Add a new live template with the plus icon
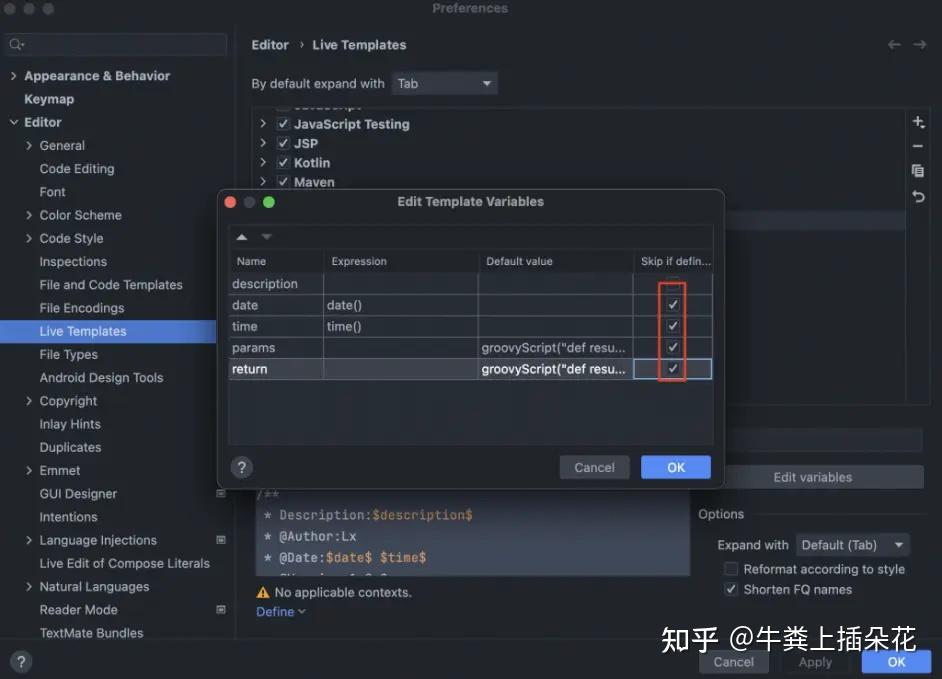The width and height of the screenshot is (942, 679). click(918, 121)
